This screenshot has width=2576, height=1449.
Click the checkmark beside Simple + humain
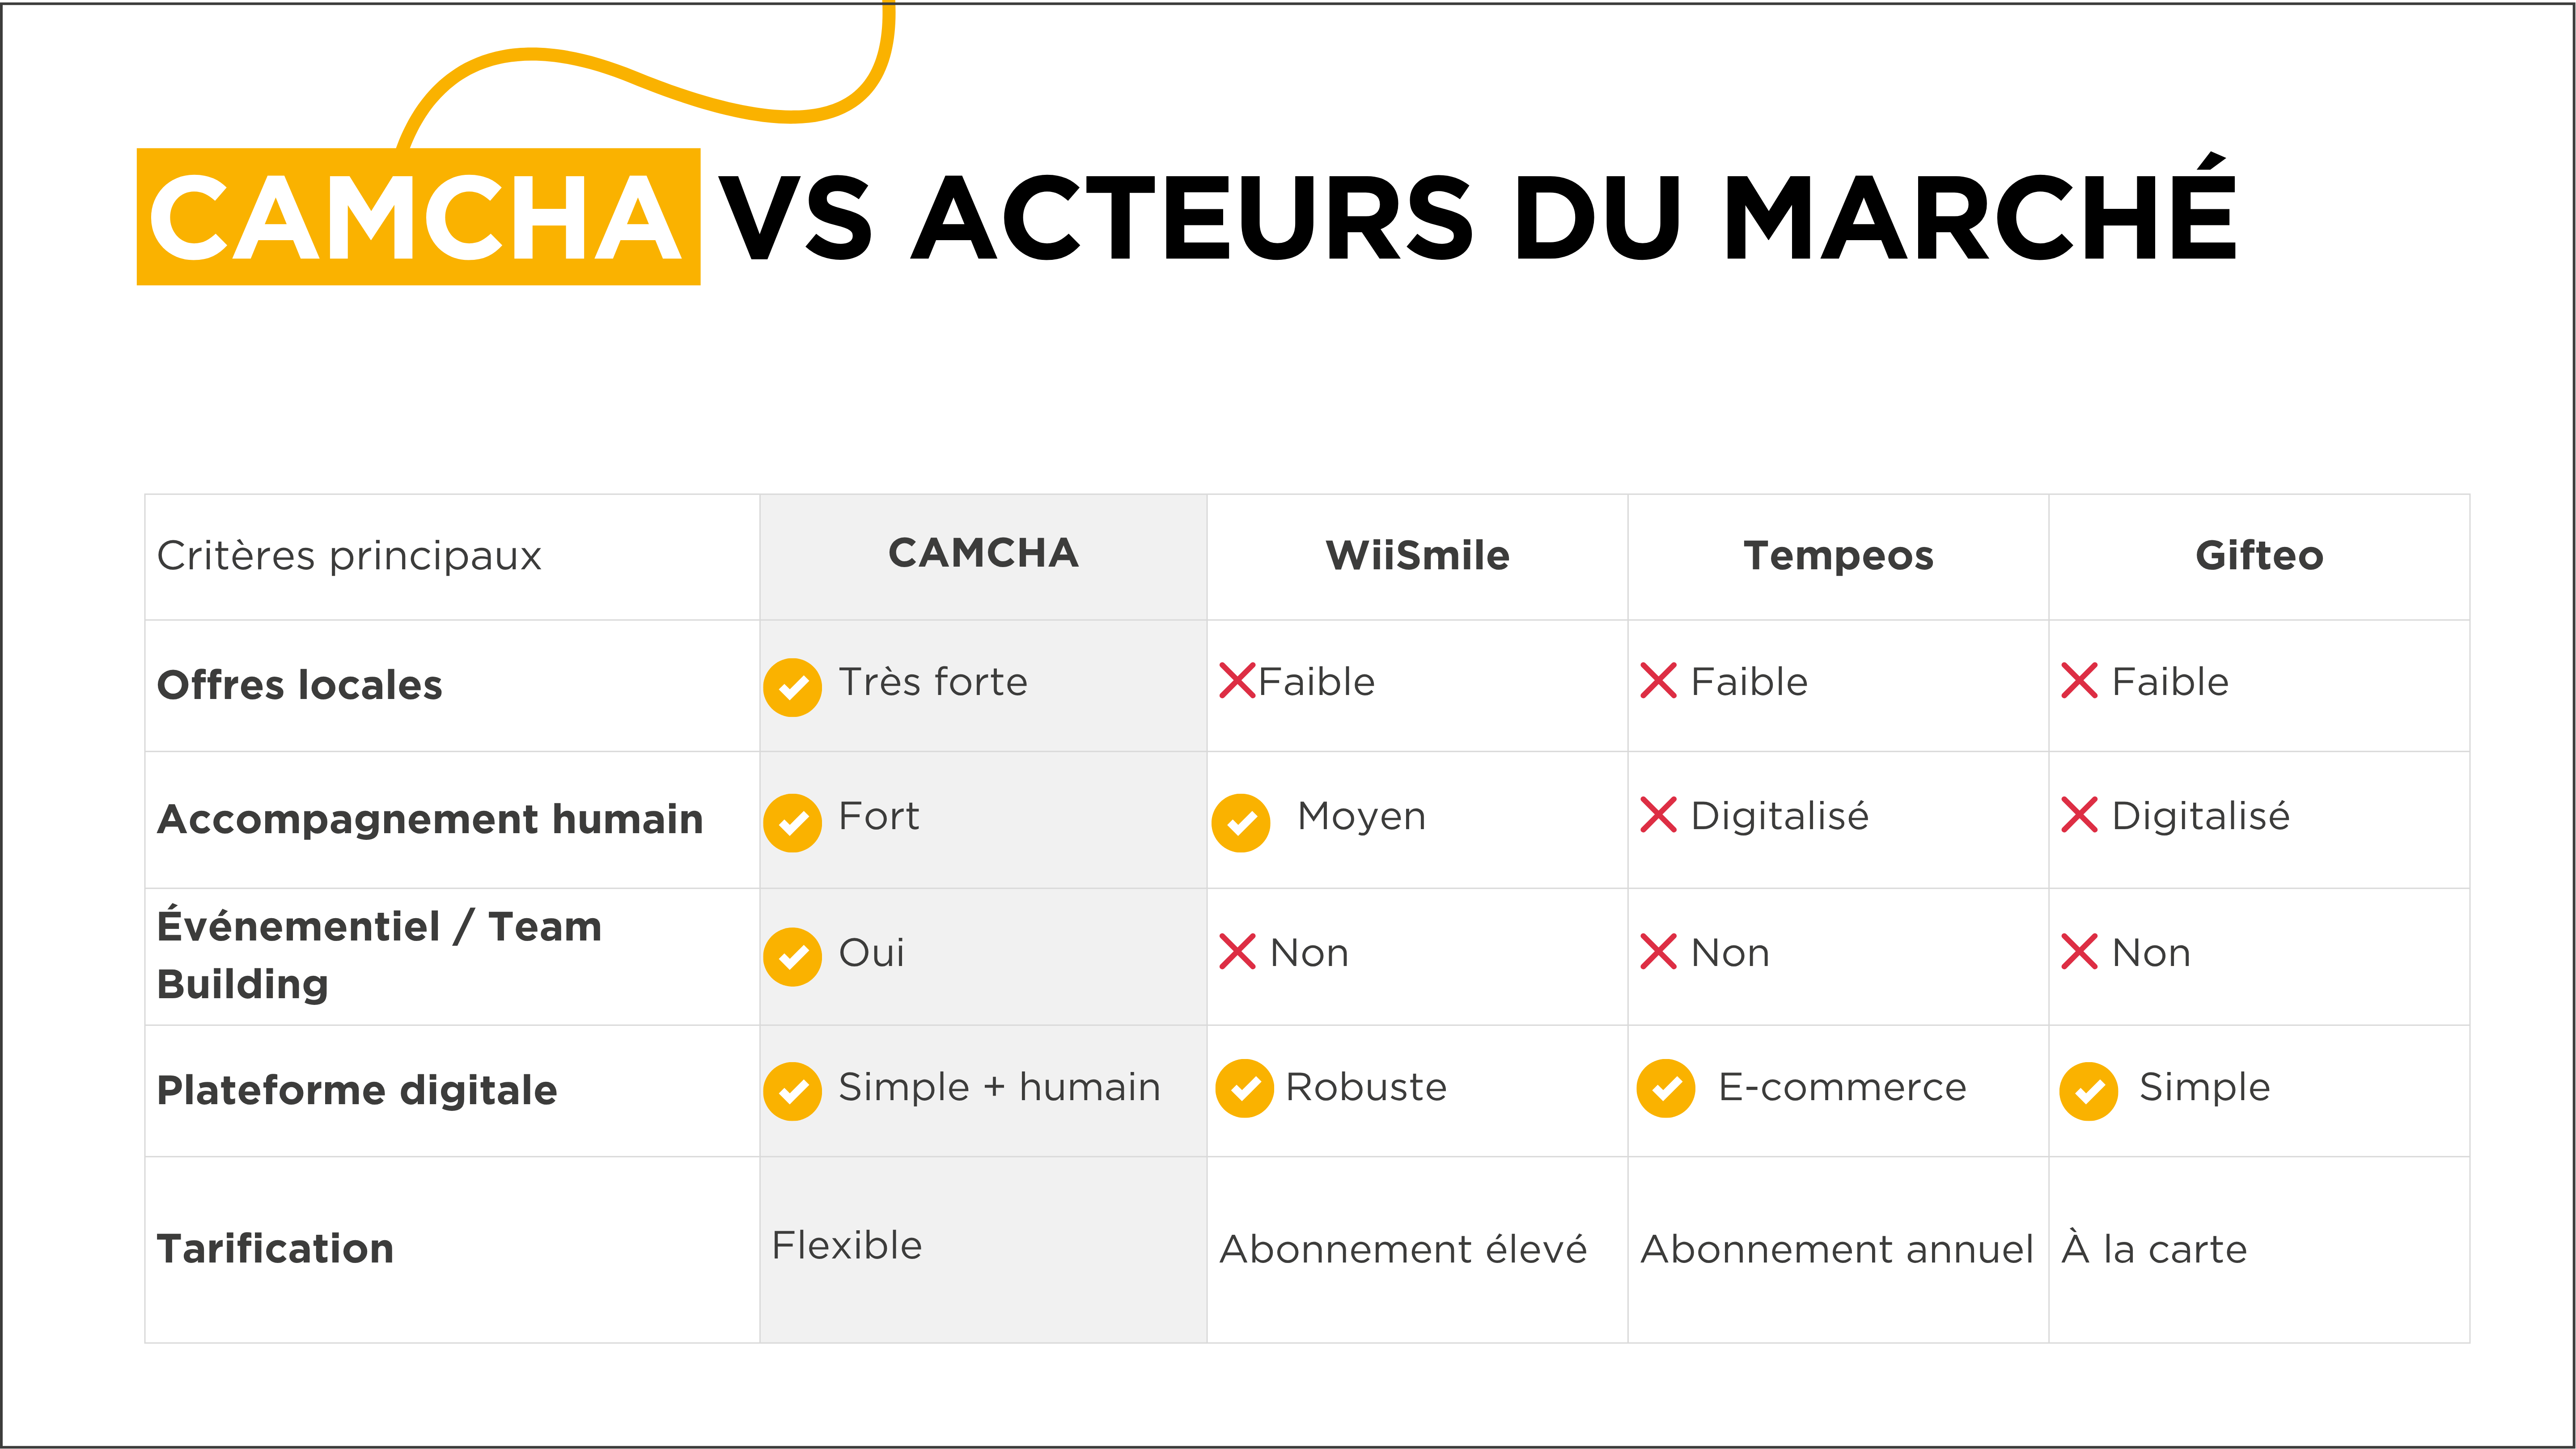pos(792,1091)
